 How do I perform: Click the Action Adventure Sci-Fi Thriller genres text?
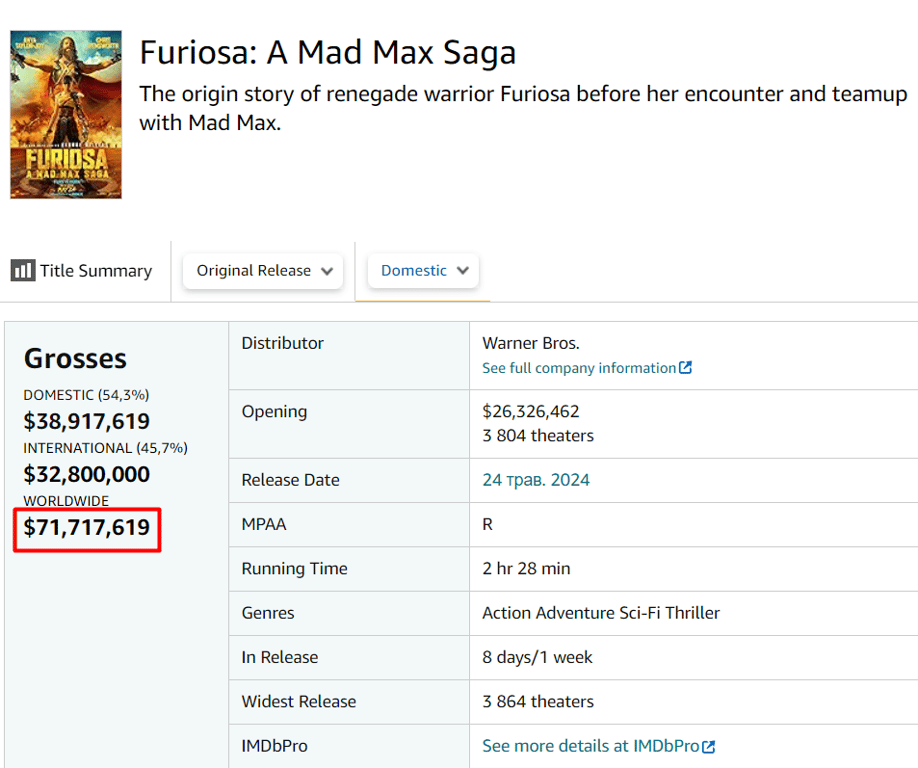pos(601,613)
